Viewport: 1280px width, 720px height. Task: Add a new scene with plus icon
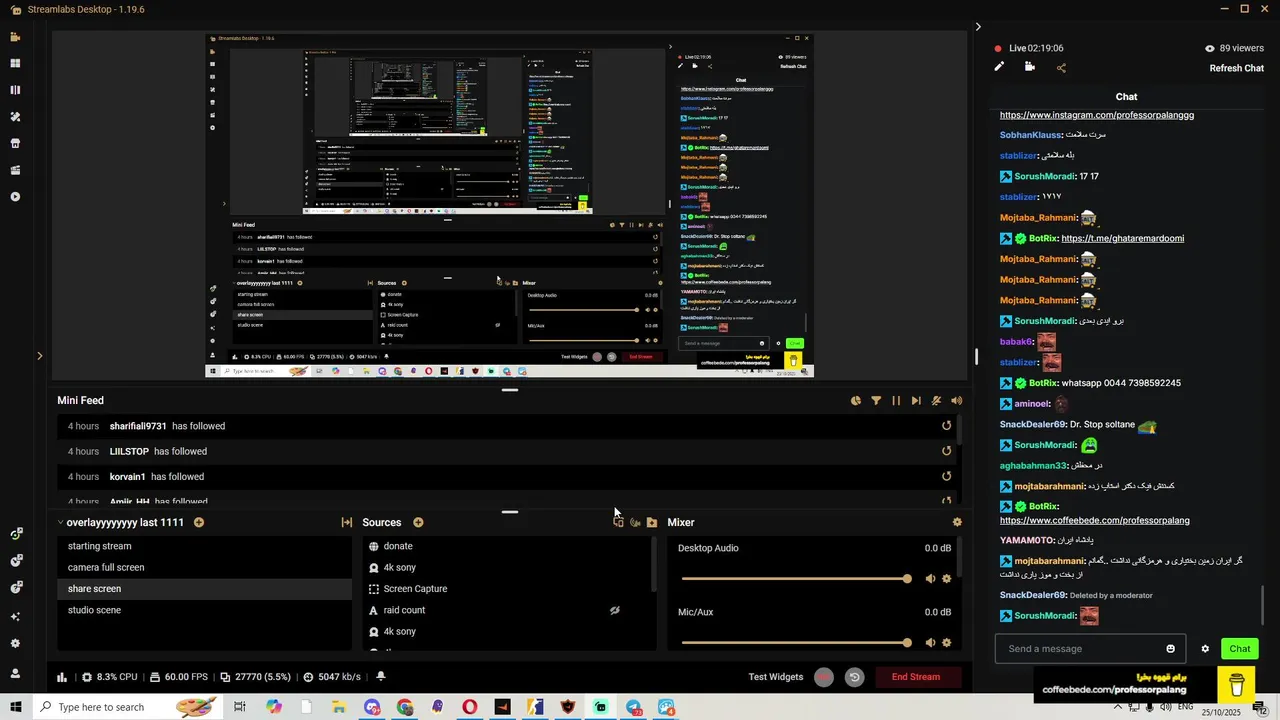tap(199, 522)
